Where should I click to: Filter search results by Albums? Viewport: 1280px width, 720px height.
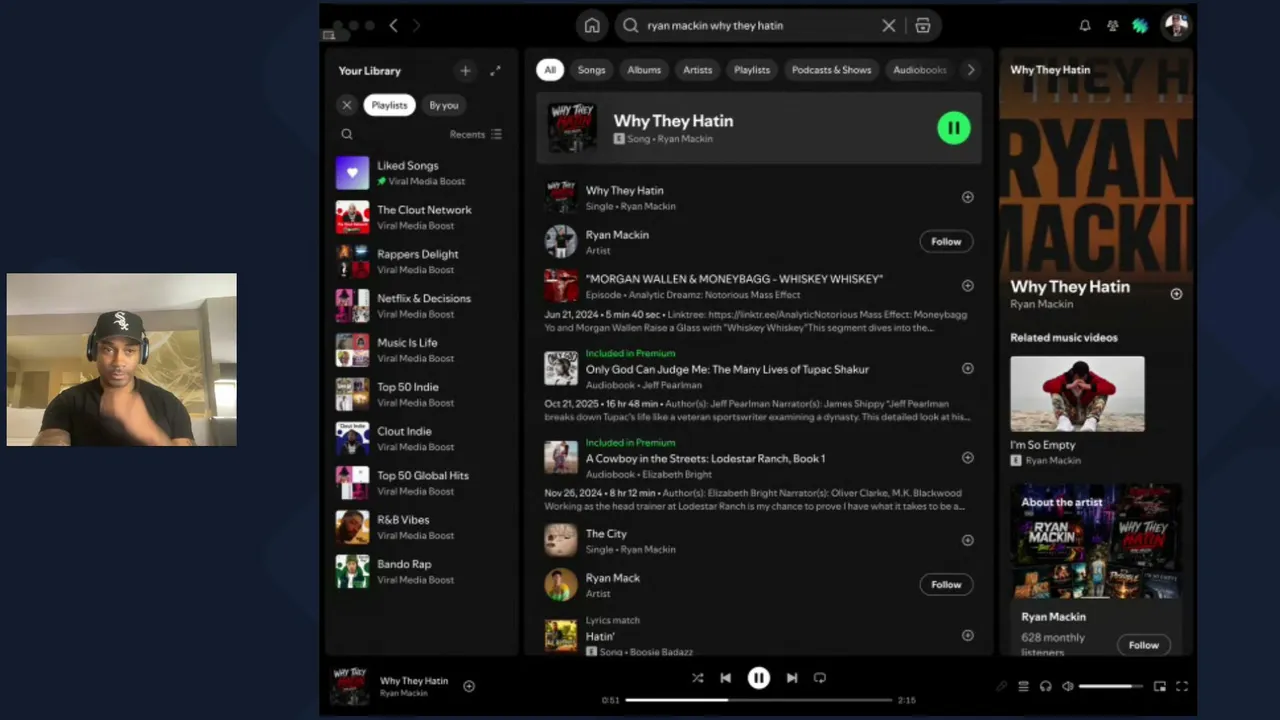(x=644, y=70)
